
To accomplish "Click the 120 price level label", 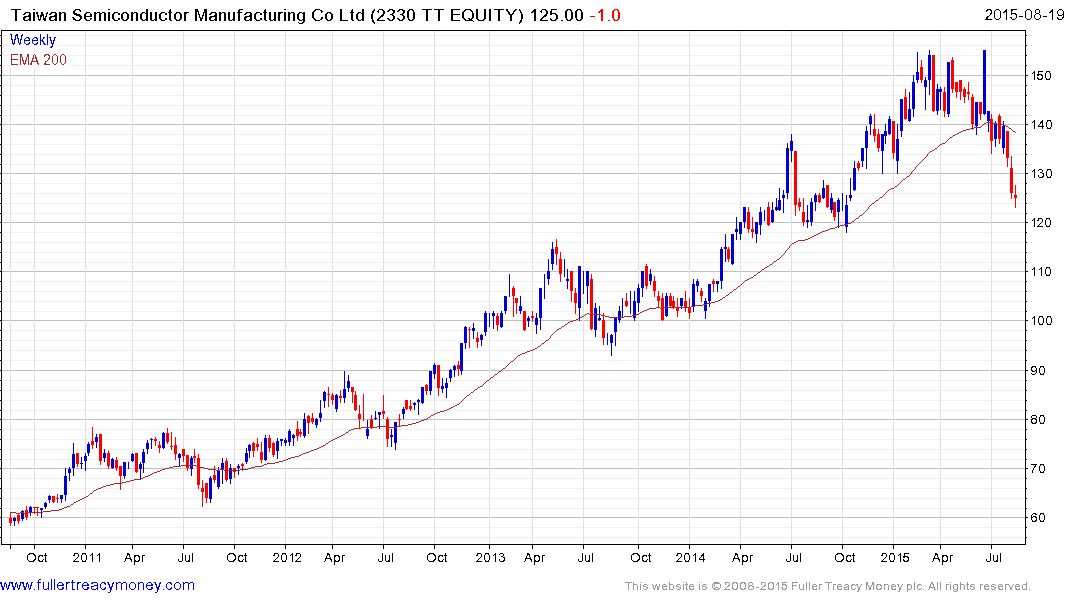I will point(1045,223).
